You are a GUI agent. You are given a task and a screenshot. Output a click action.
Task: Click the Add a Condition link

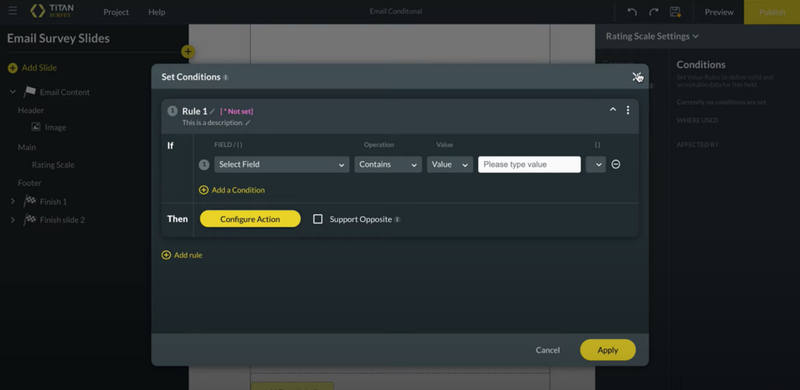(x=238, y=190)
